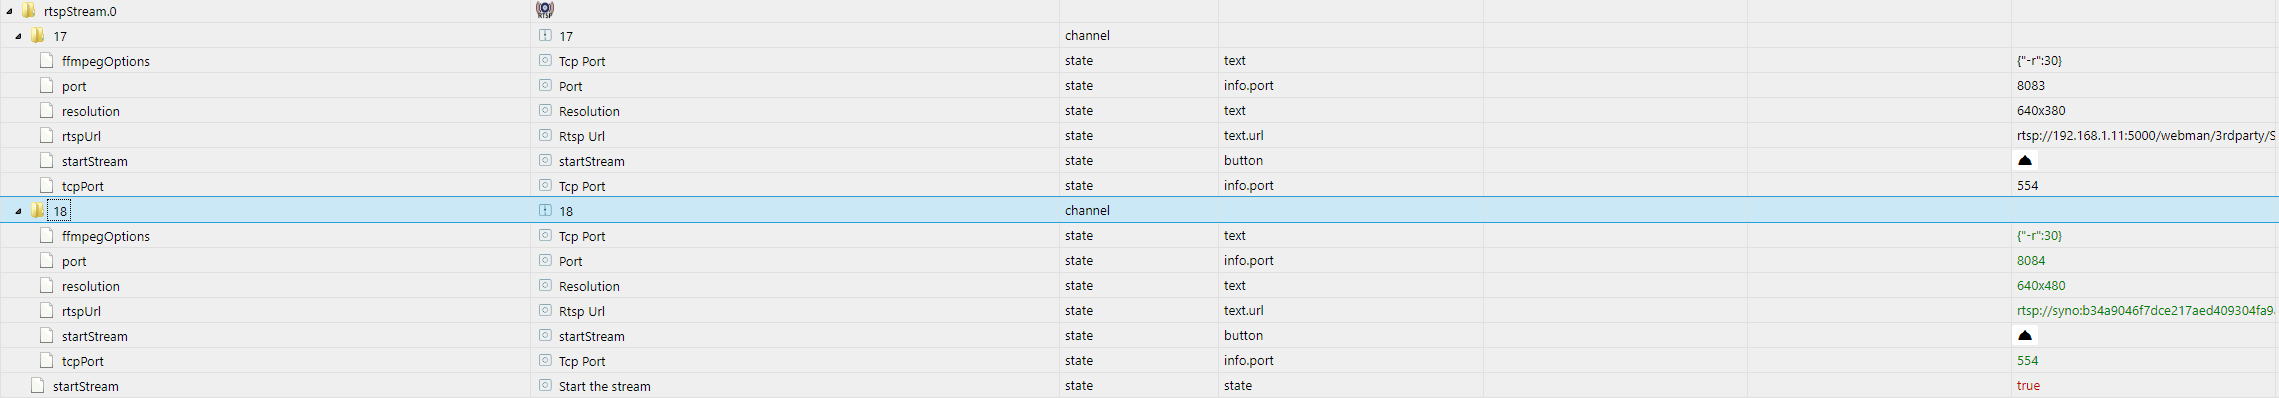
Task: Trigger the startStream button value under 18
Action: 2025,335
